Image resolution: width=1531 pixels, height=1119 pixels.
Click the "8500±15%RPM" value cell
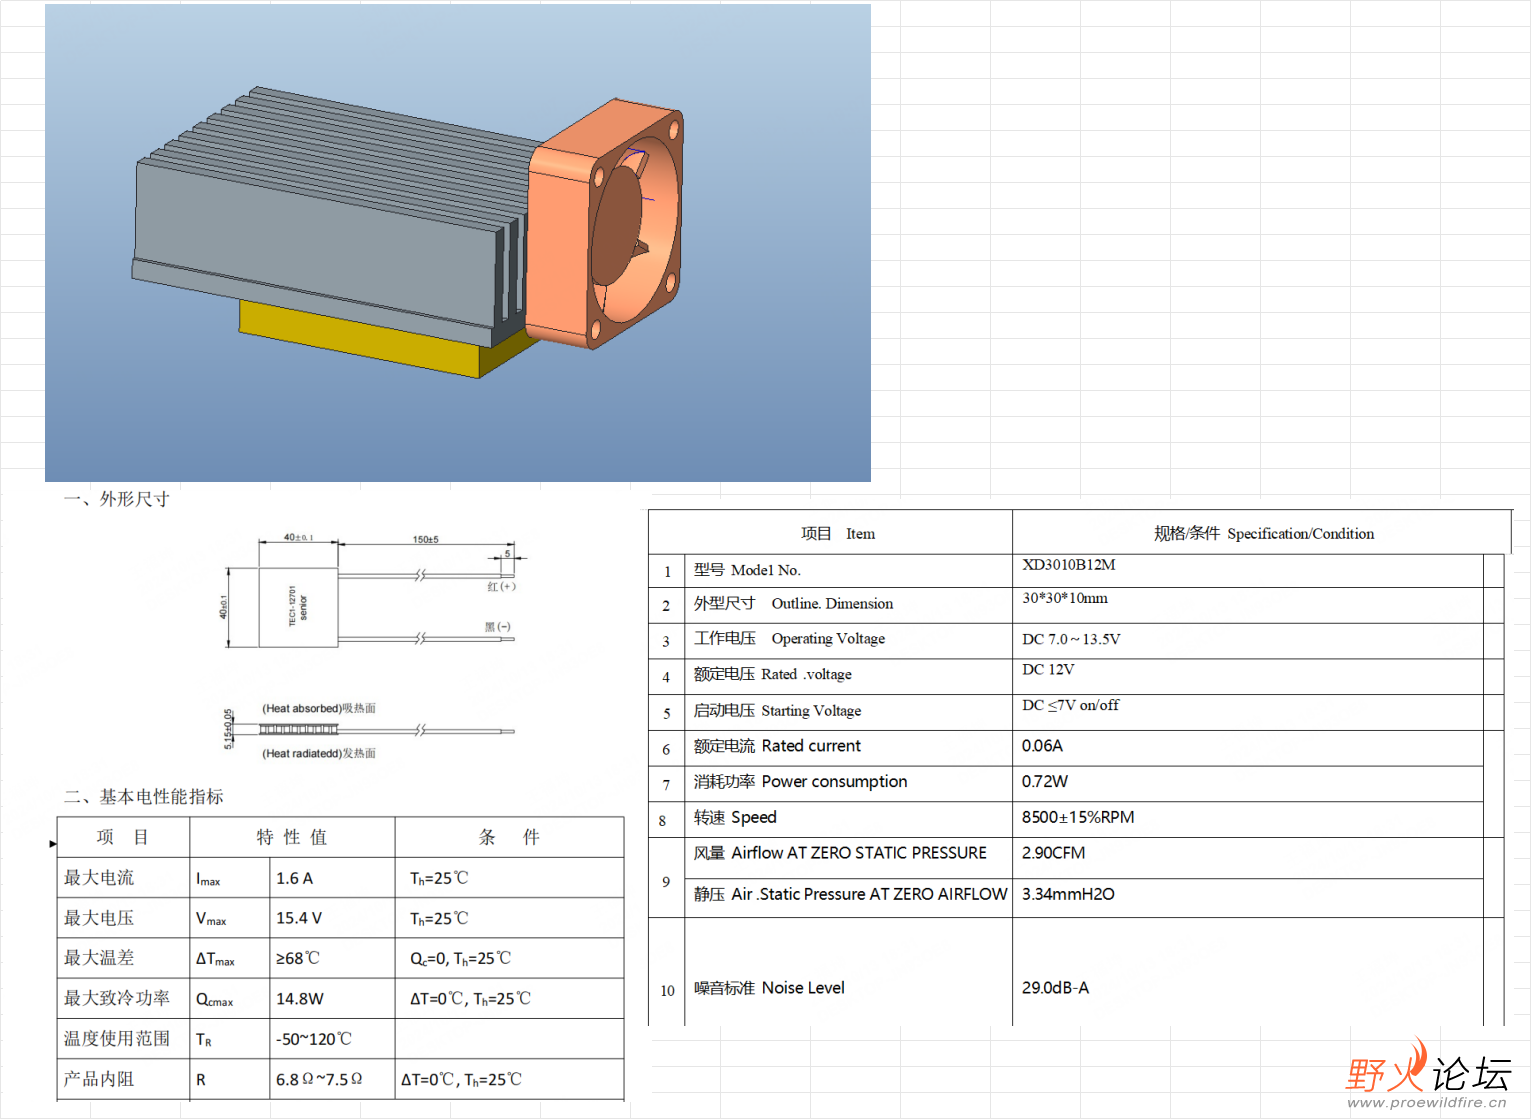(x=1248, y=819)
